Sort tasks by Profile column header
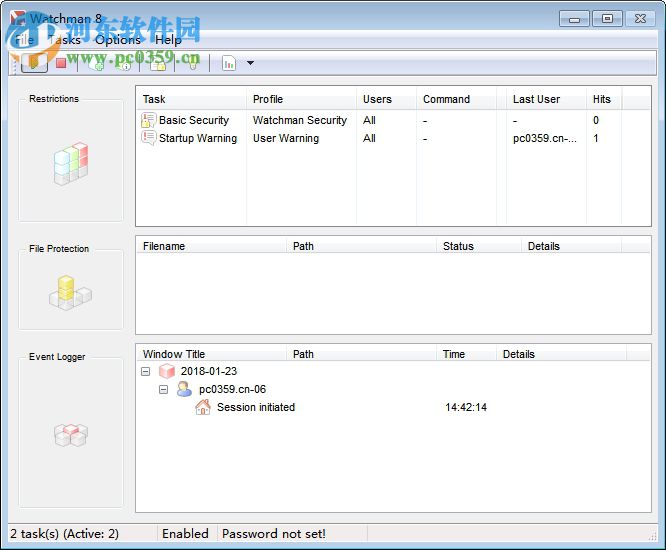The width and height of the screenshot is (666, 550). [x=300, y=99]
